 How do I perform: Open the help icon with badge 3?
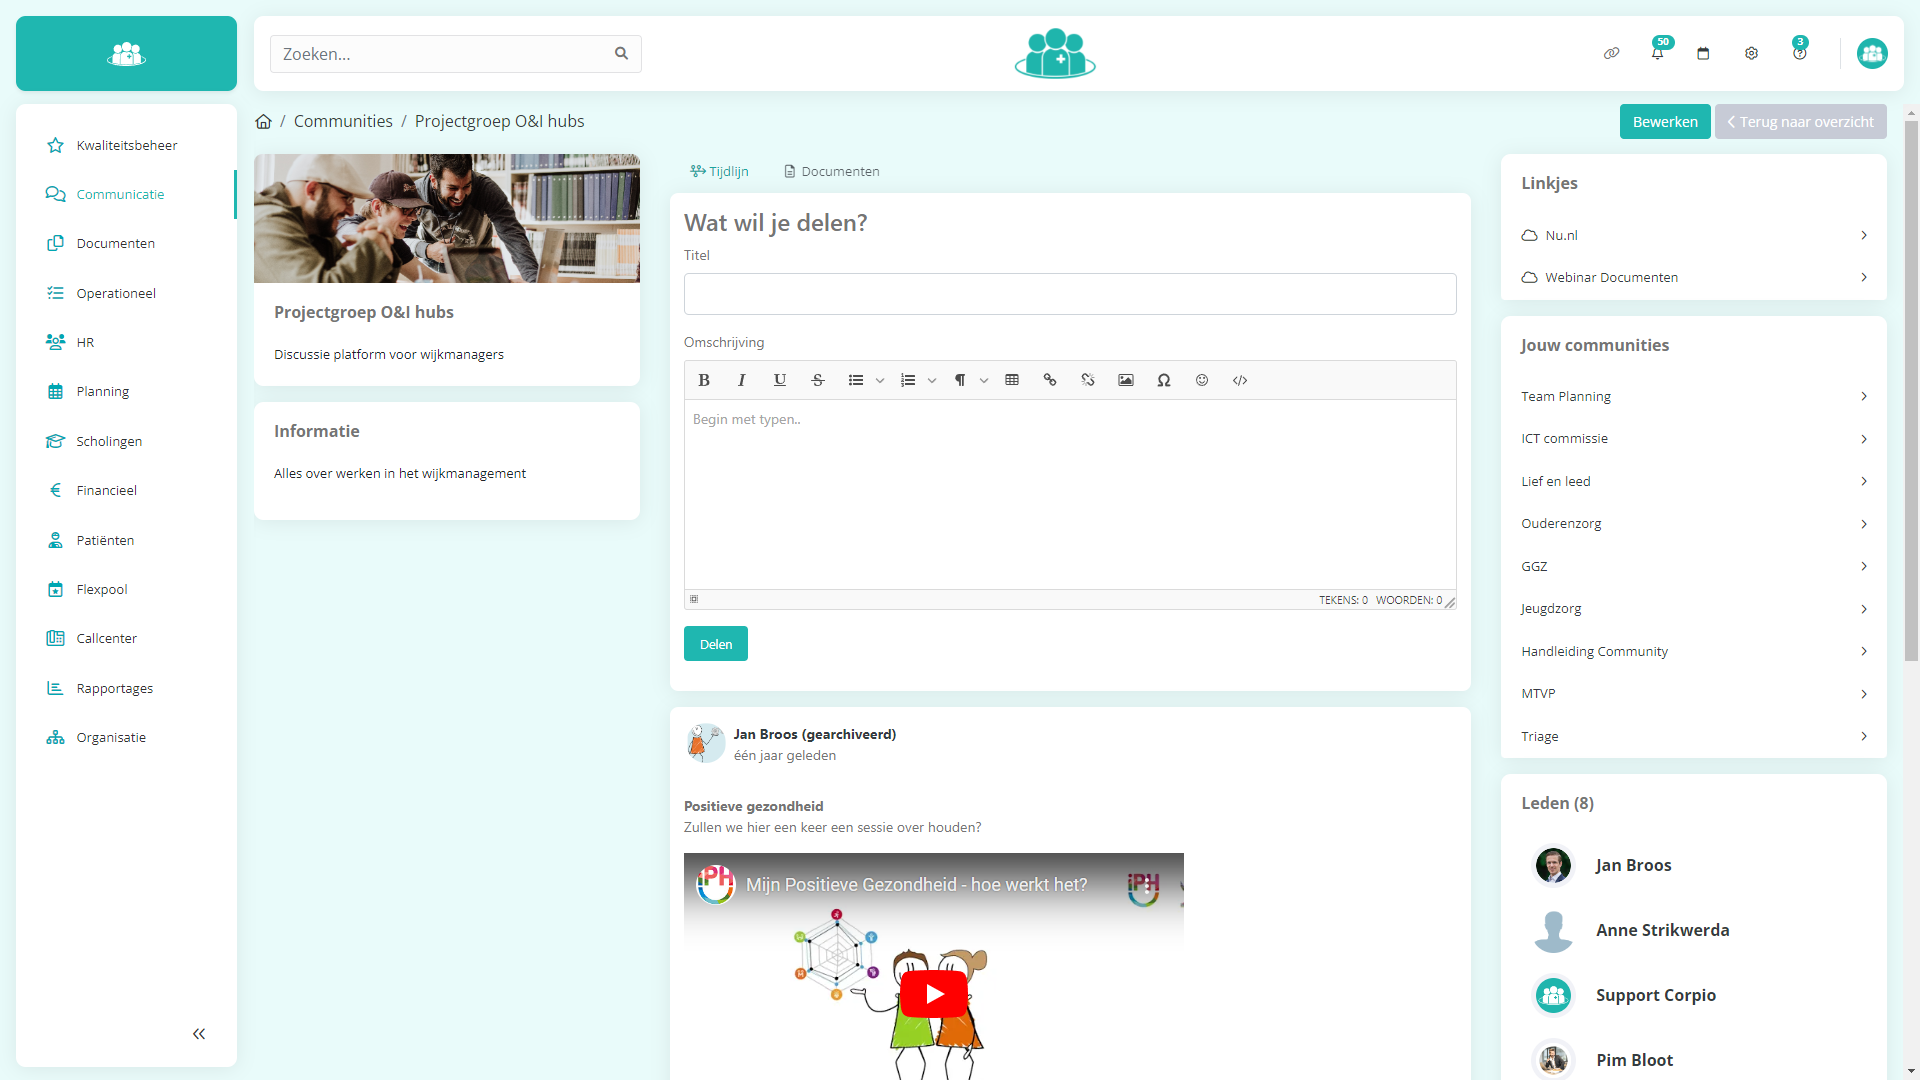coord(1799,53)
